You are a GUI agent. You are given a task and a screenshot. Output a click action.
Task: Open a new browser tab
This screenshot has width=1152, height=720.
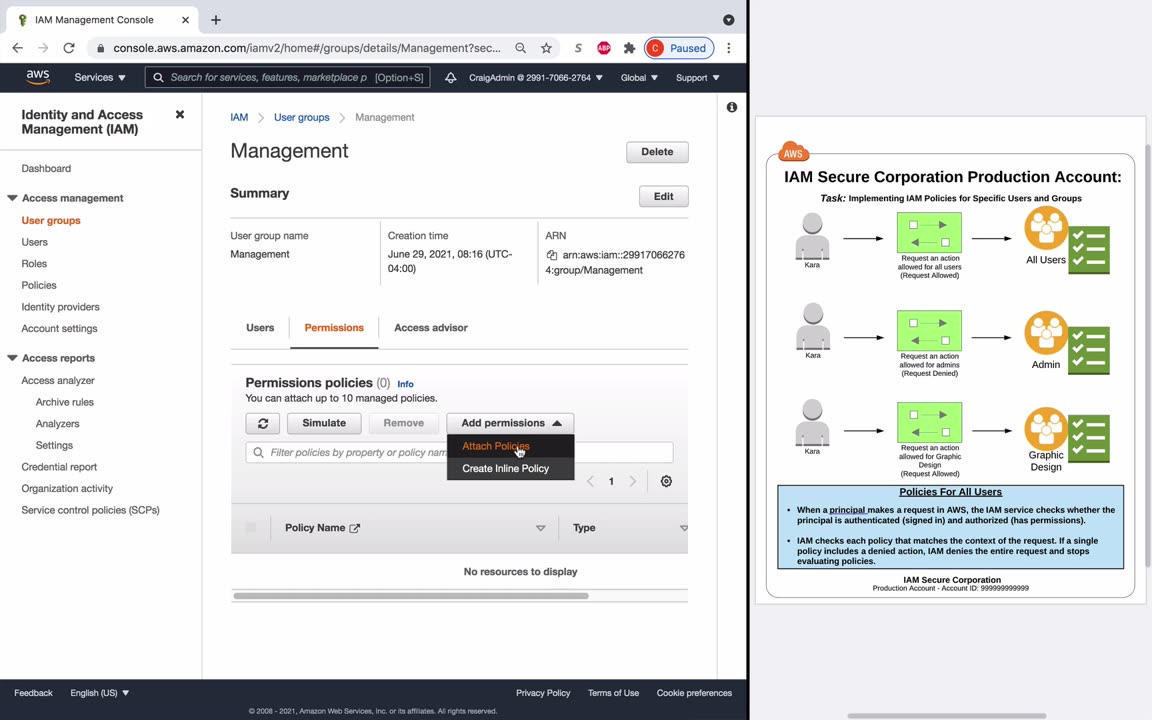(215, 20)
